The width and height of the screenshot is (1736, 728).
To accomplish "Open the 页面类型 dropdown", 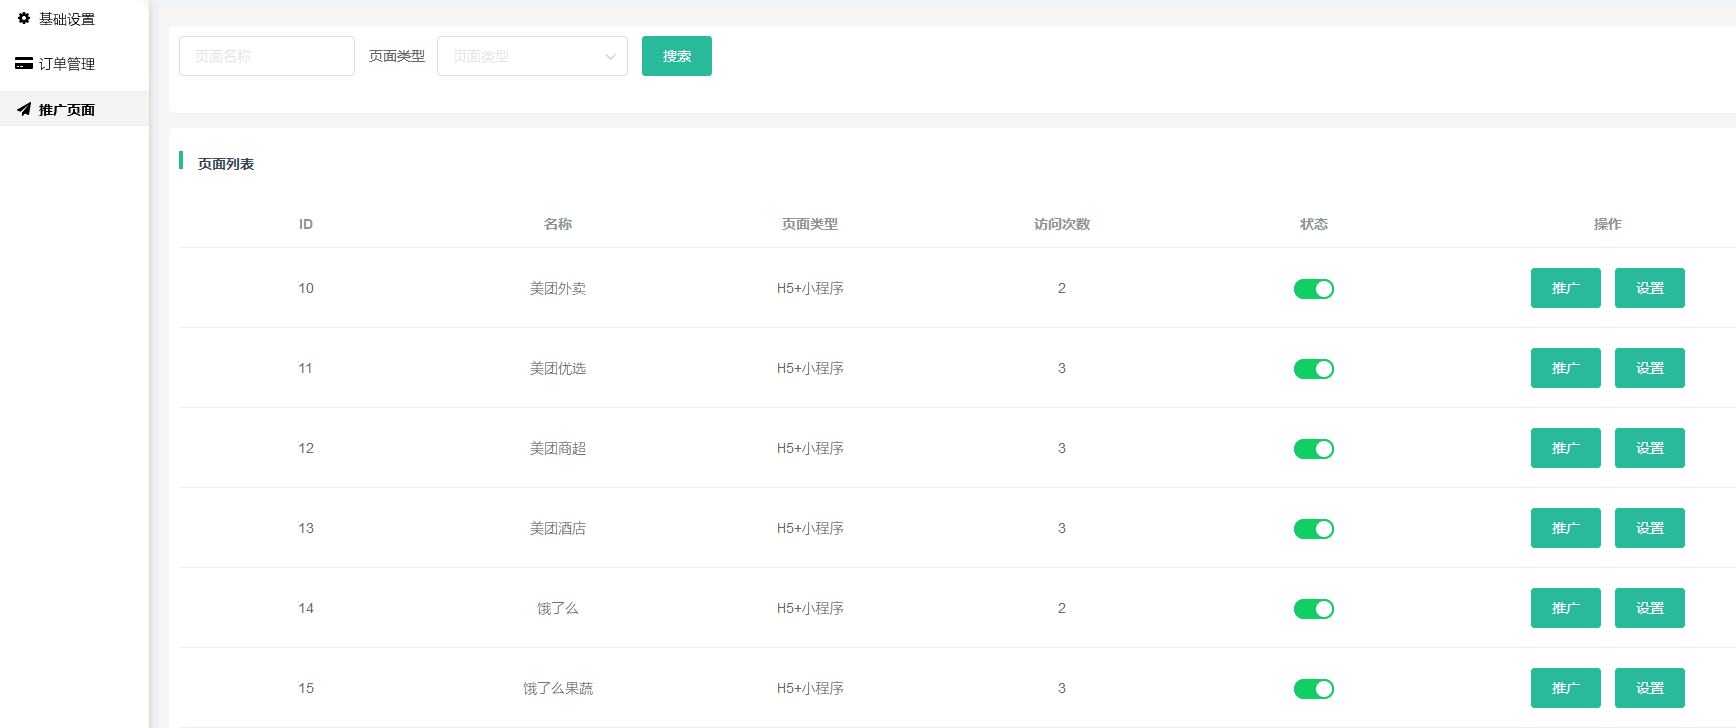I will point(532,56).
